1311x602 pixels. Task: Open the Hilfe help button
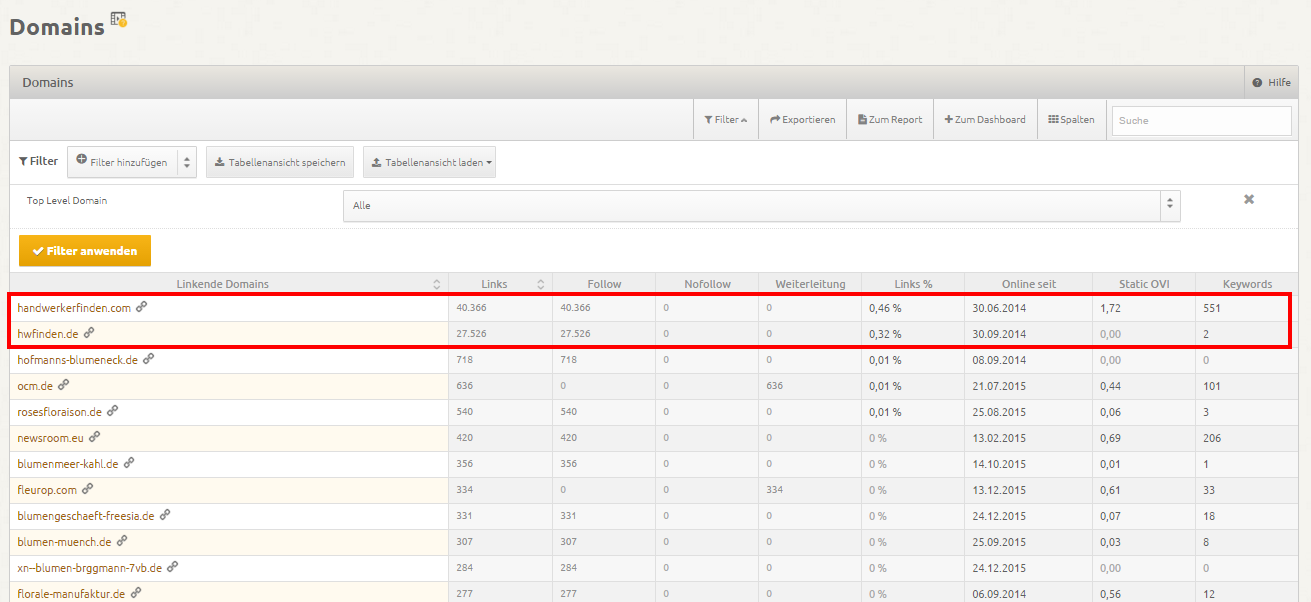click(1271, 82)
